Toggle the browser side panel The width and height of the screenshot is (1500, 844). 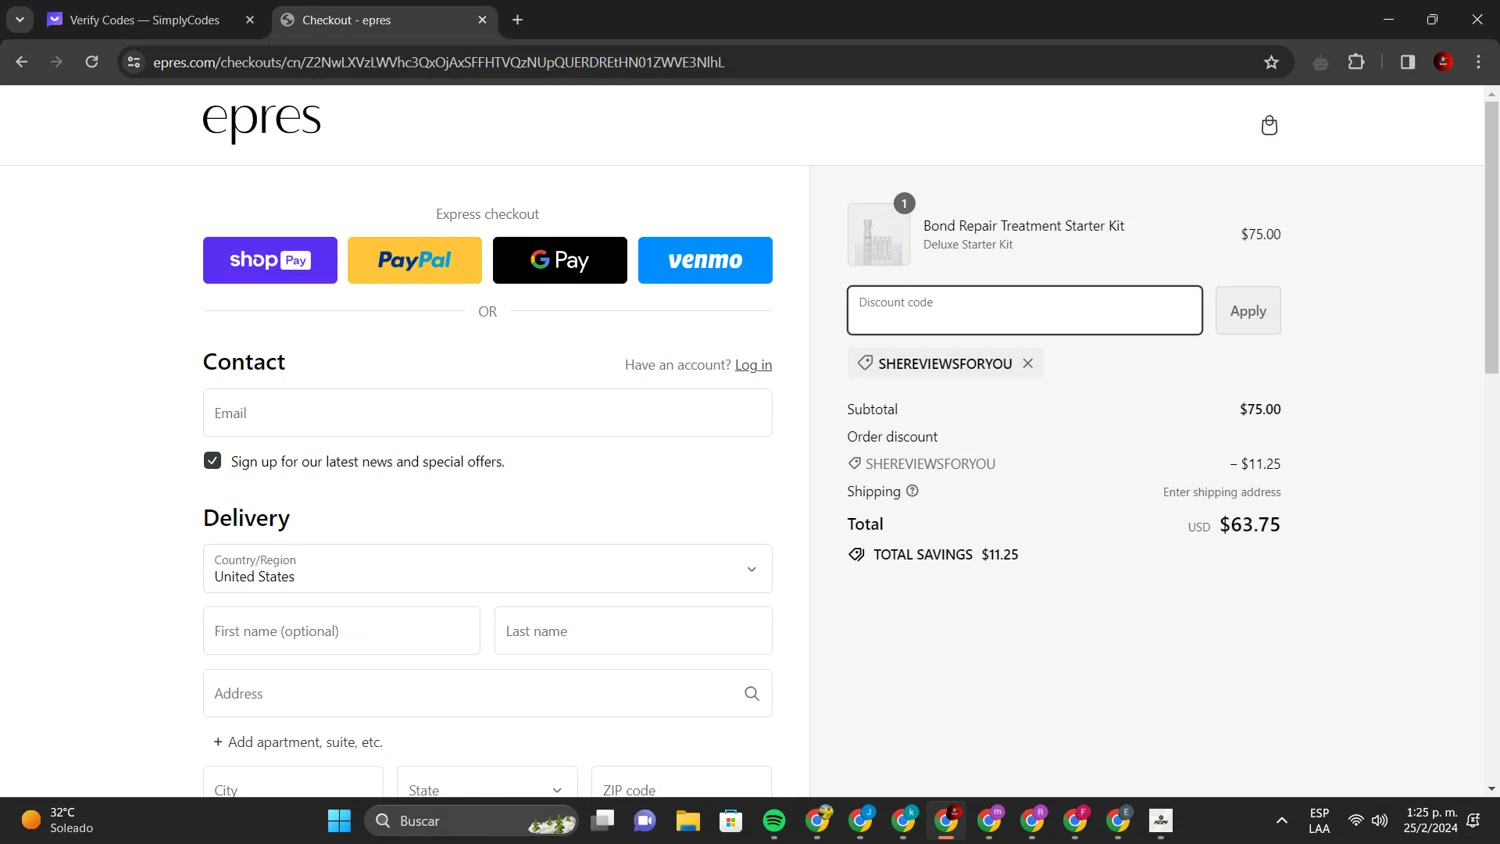(x=1408, y=62)
